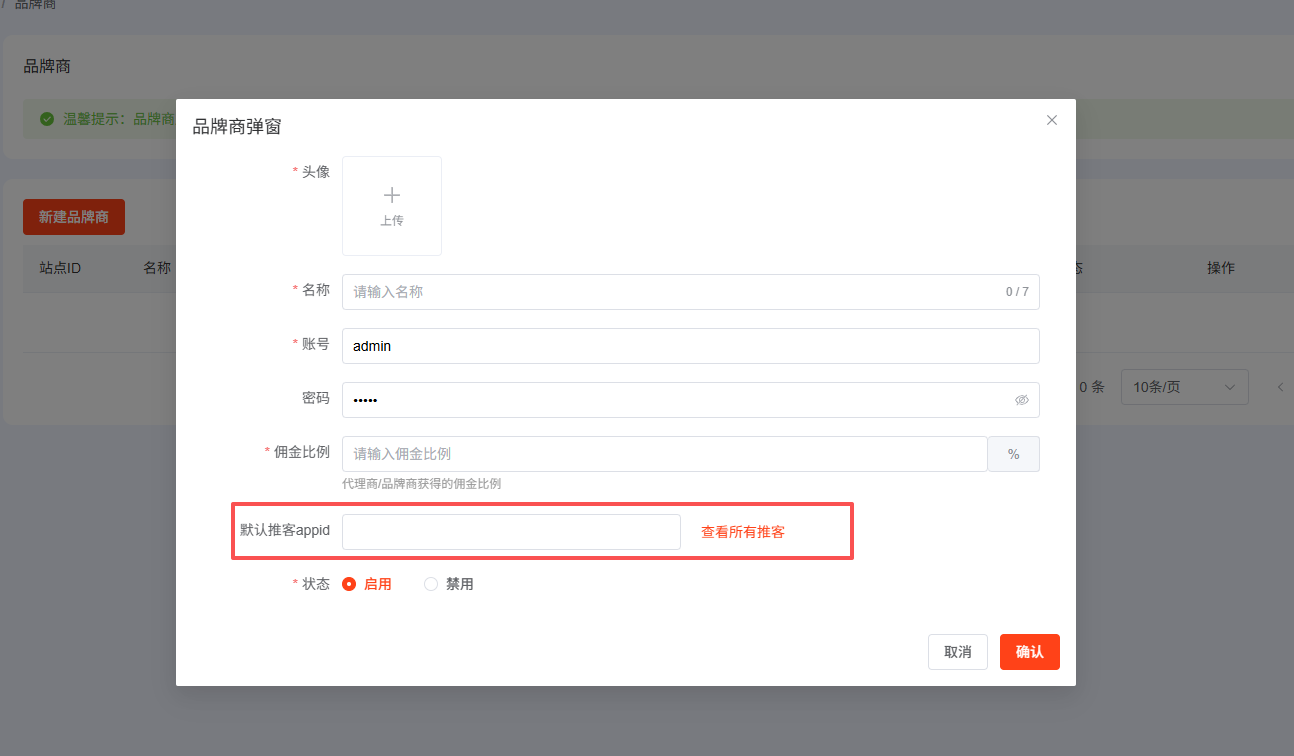Select the 启用 status radio button
The height and width of the screenshot is (756, 1294).
pos(349,584)
